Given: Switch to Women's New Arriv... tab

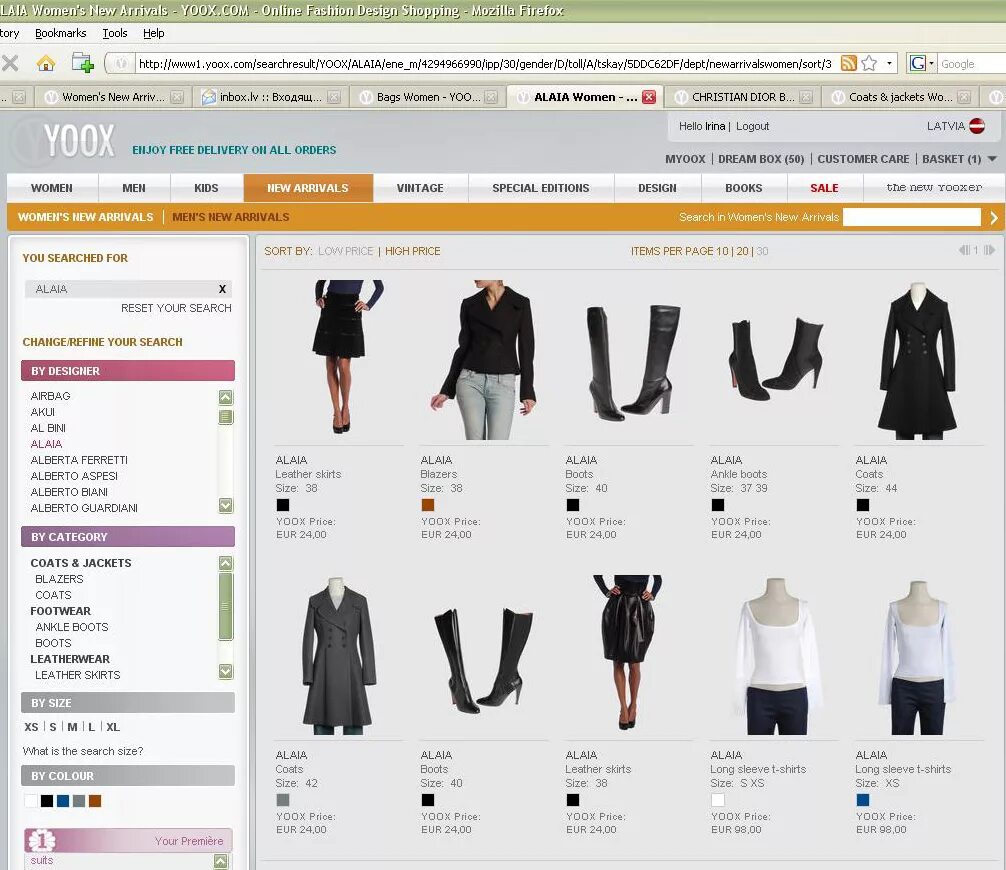Looking at the screenshot, I should 113,97.
